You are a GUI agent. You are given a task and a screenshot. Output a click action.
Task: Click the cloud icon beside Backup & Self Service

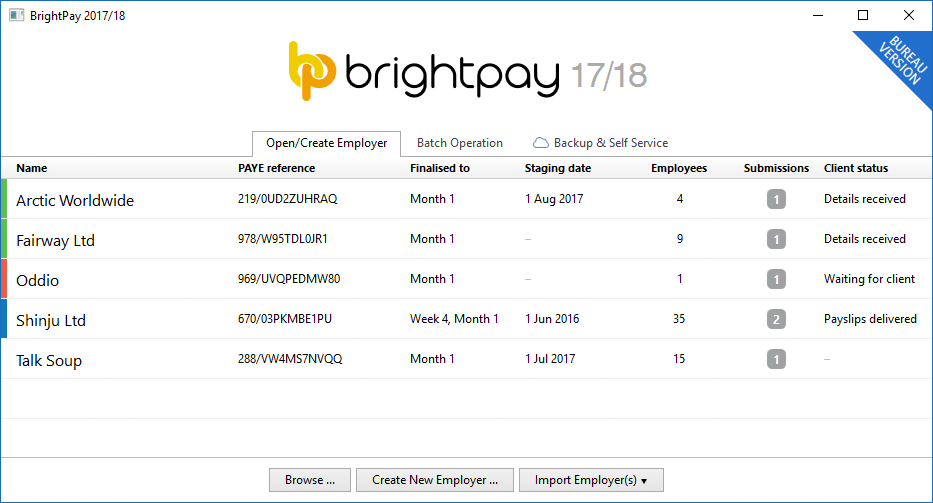click(x=540, y=143)
